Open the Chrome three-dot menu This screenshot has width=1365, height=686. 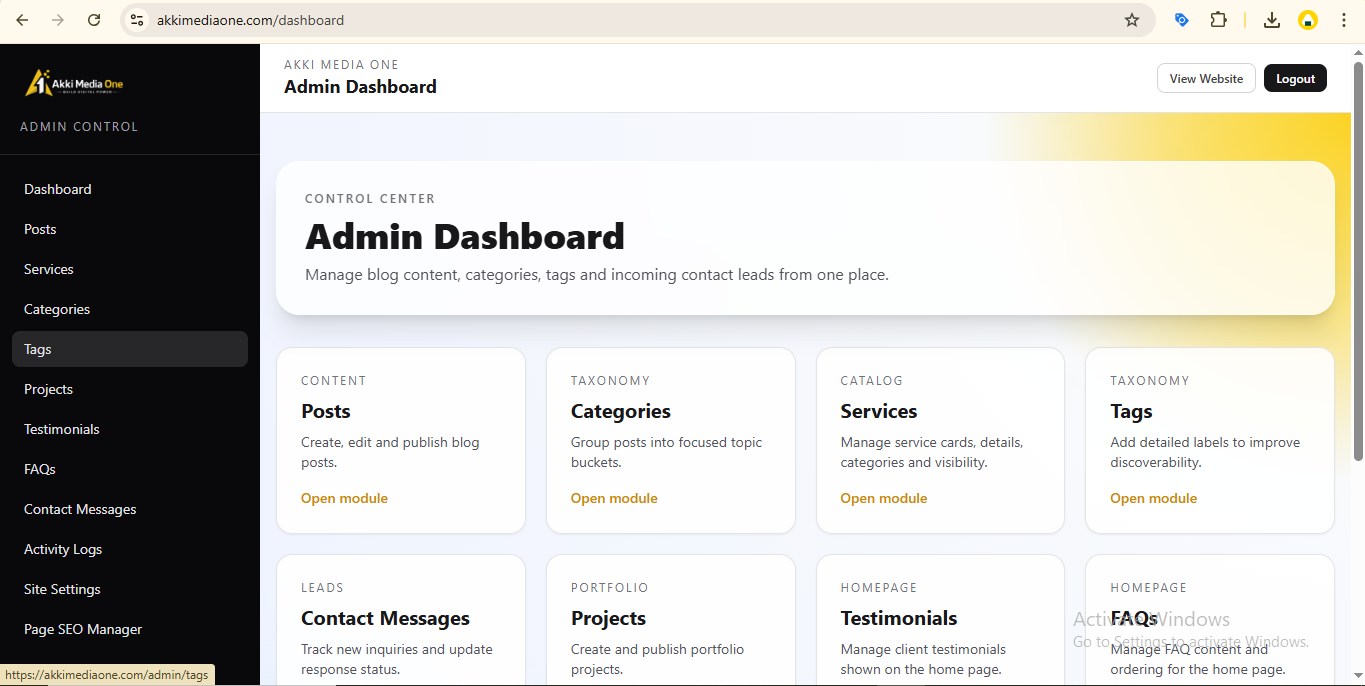[x=1344, y=19]
